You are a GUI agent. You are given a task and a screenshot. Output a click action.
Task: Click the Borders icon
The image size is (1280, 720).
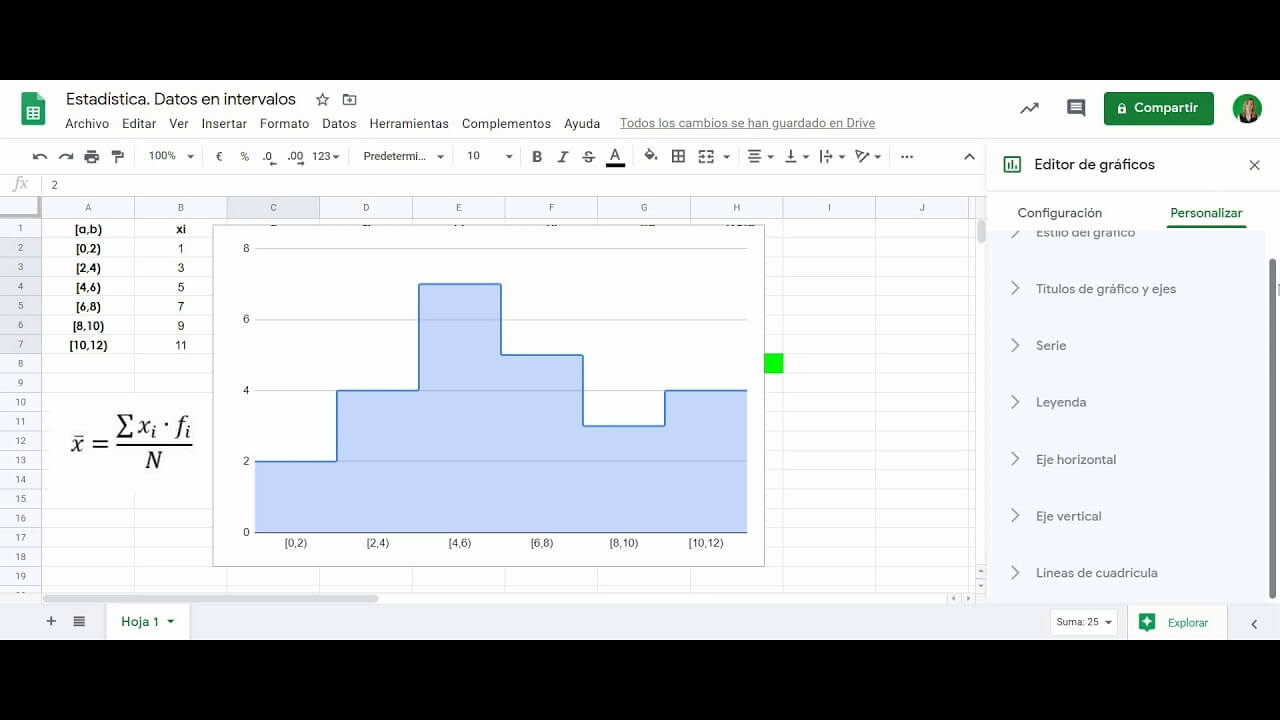coord(678,156)
